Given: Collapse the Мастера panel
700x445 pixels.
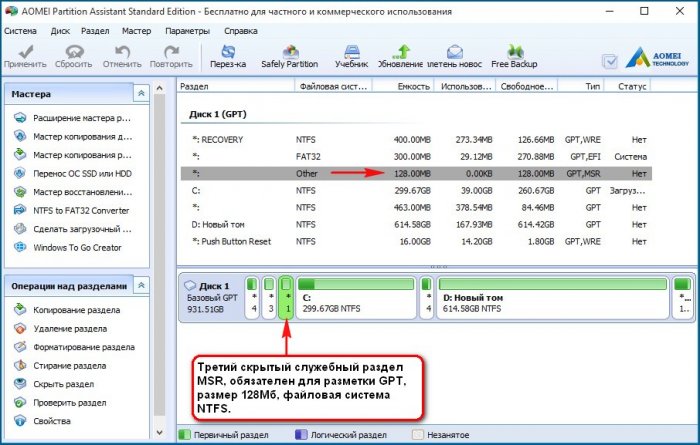Looking at the screenshot, I should 141,93.
